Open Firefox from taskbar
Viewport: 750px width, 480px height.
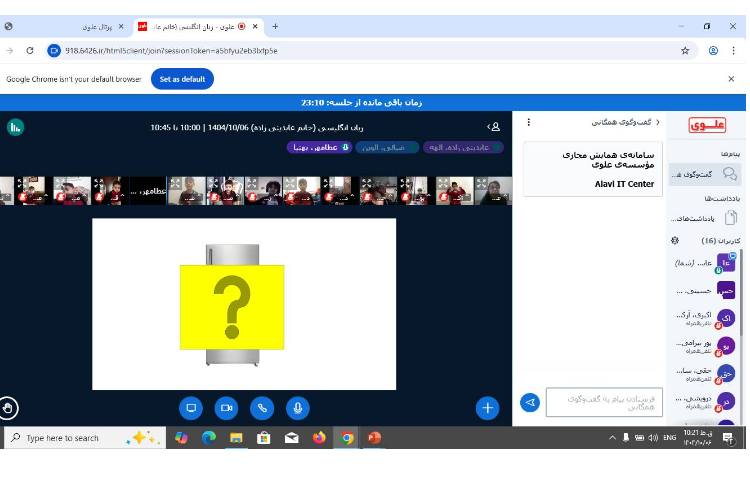pyautogui.click(x=319, y=438)
